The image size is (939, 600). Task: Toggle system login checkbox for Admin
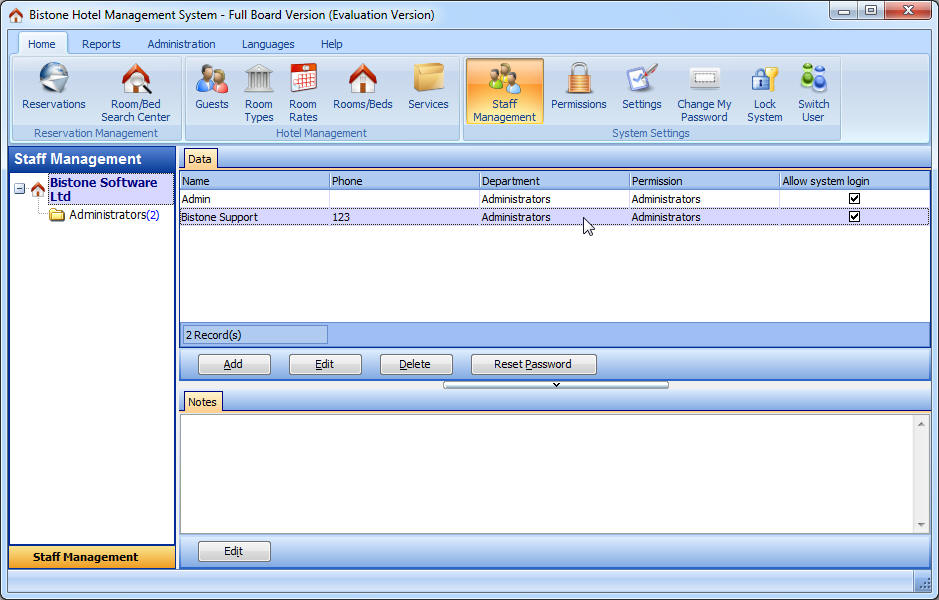854,199
